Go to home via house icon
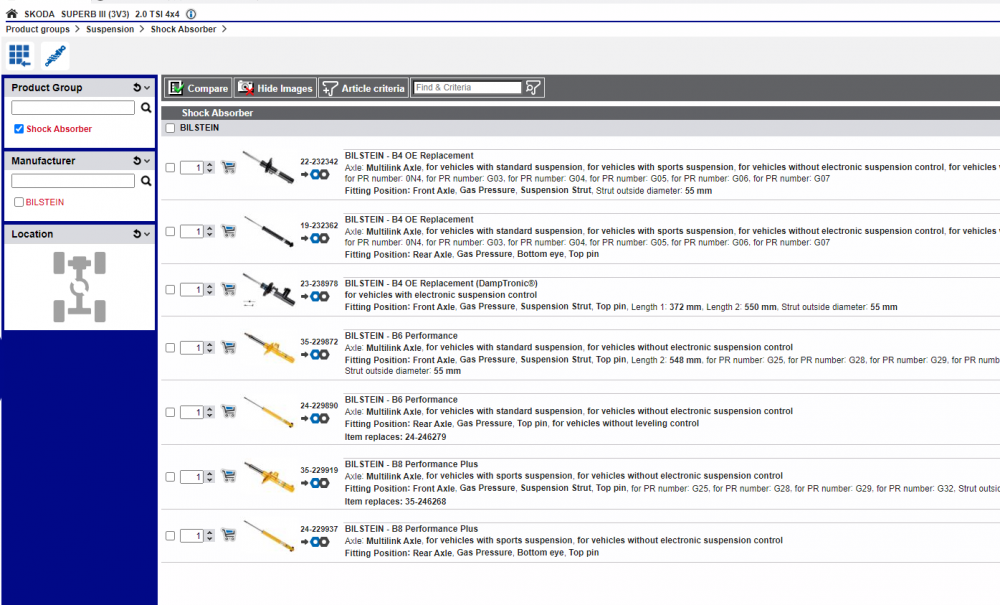The height and width of the screenshot is (605, 1000). 11,13
